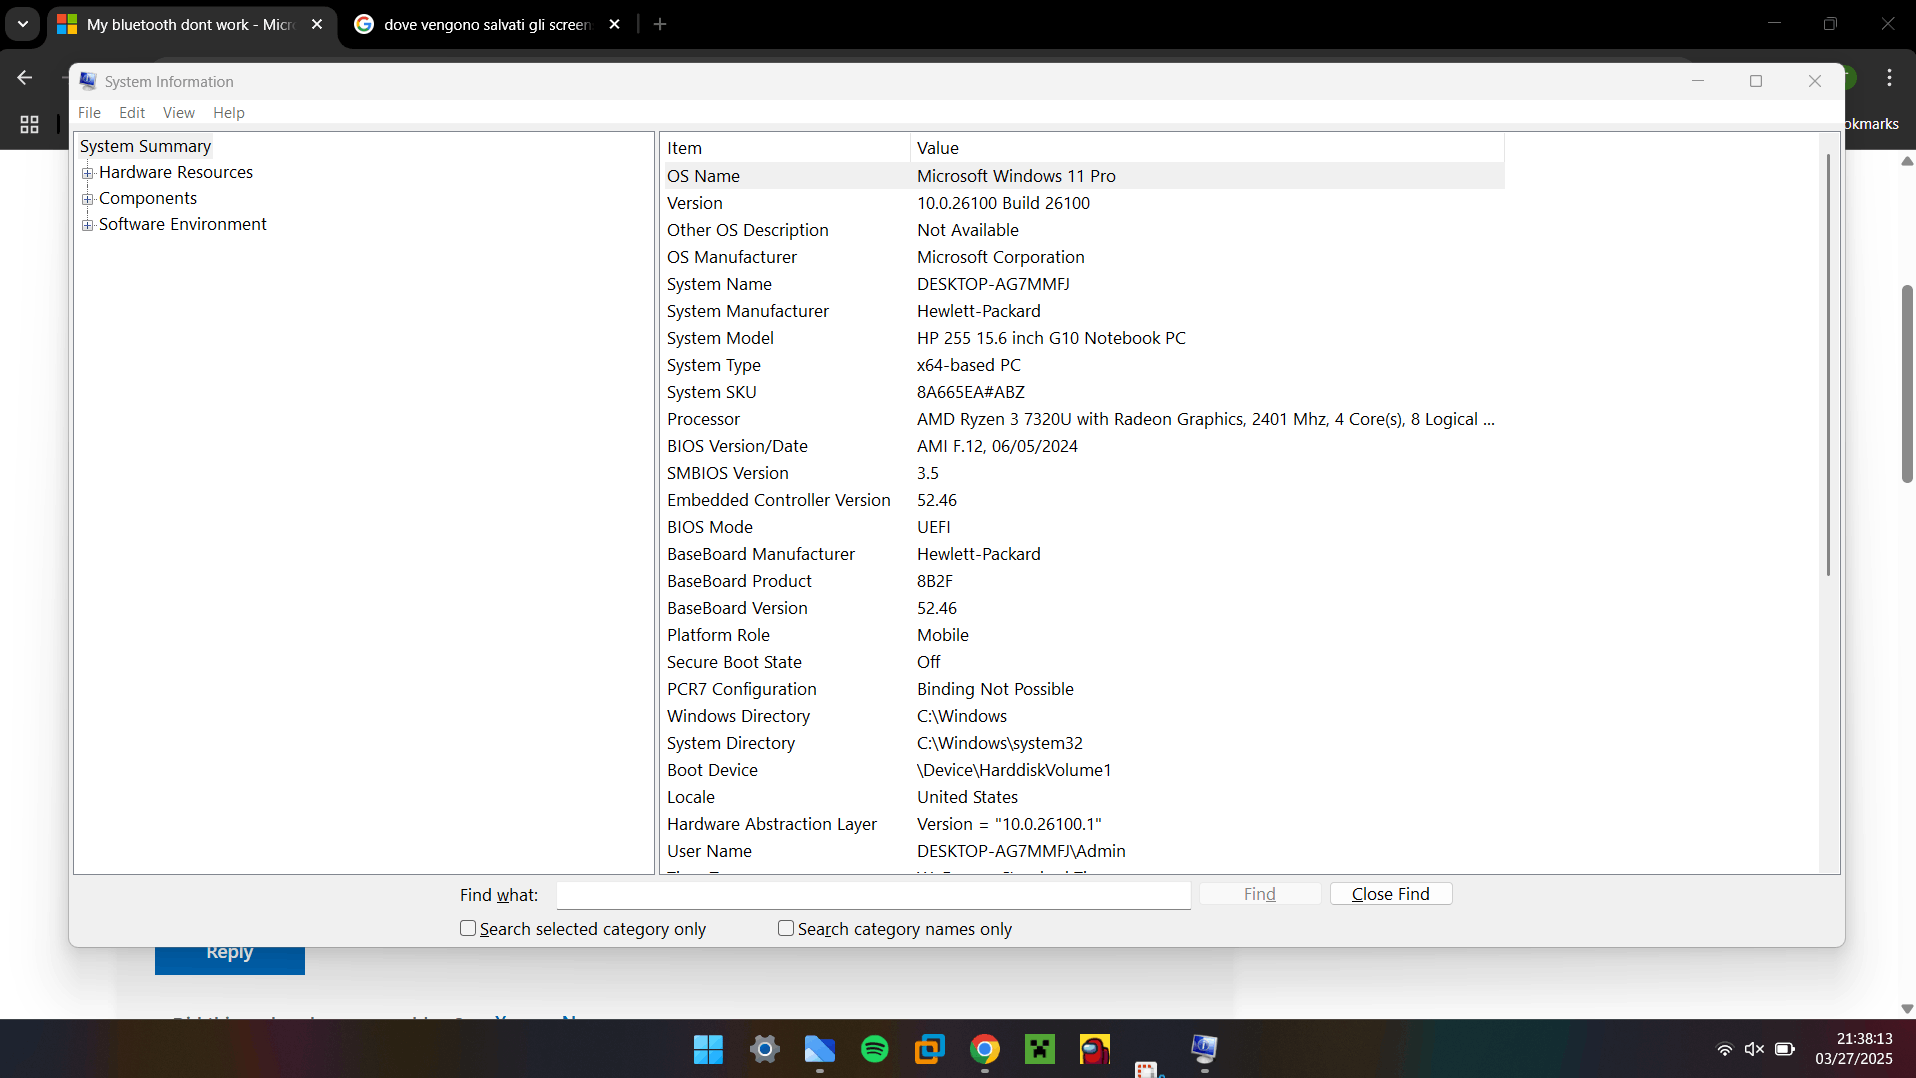Enable Search selected category only
The image size is (1916, 1078).
[467, 929]
